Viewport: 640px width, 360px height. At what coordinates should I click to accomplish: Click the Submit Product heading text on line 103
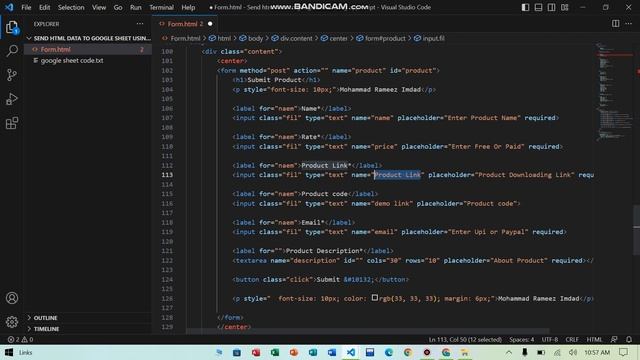(x=274, y=80)
